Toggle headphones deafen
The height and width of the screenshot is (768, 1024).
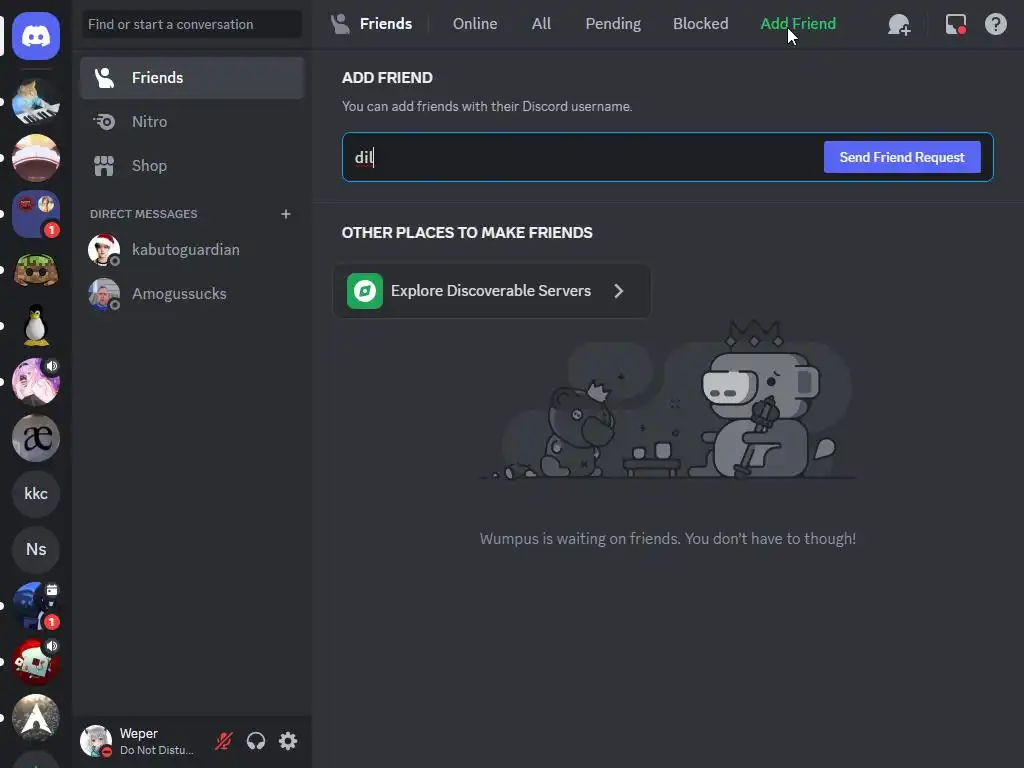(256, 741)
